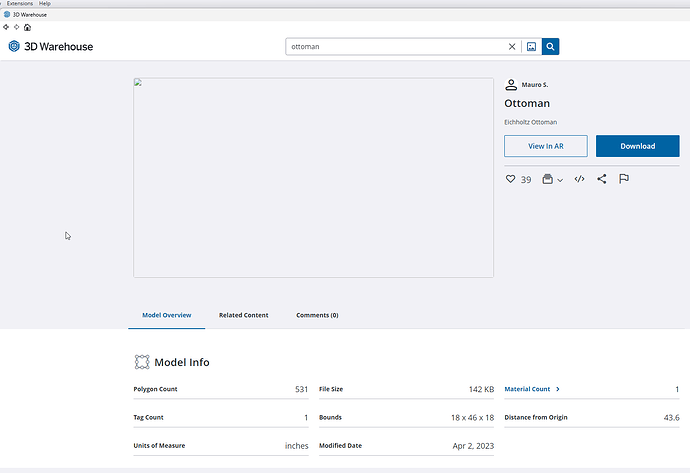The height and width of the screenshot is (473, 690).
Task: Click the Model Info section icon
Action: [x=142, y=362]
